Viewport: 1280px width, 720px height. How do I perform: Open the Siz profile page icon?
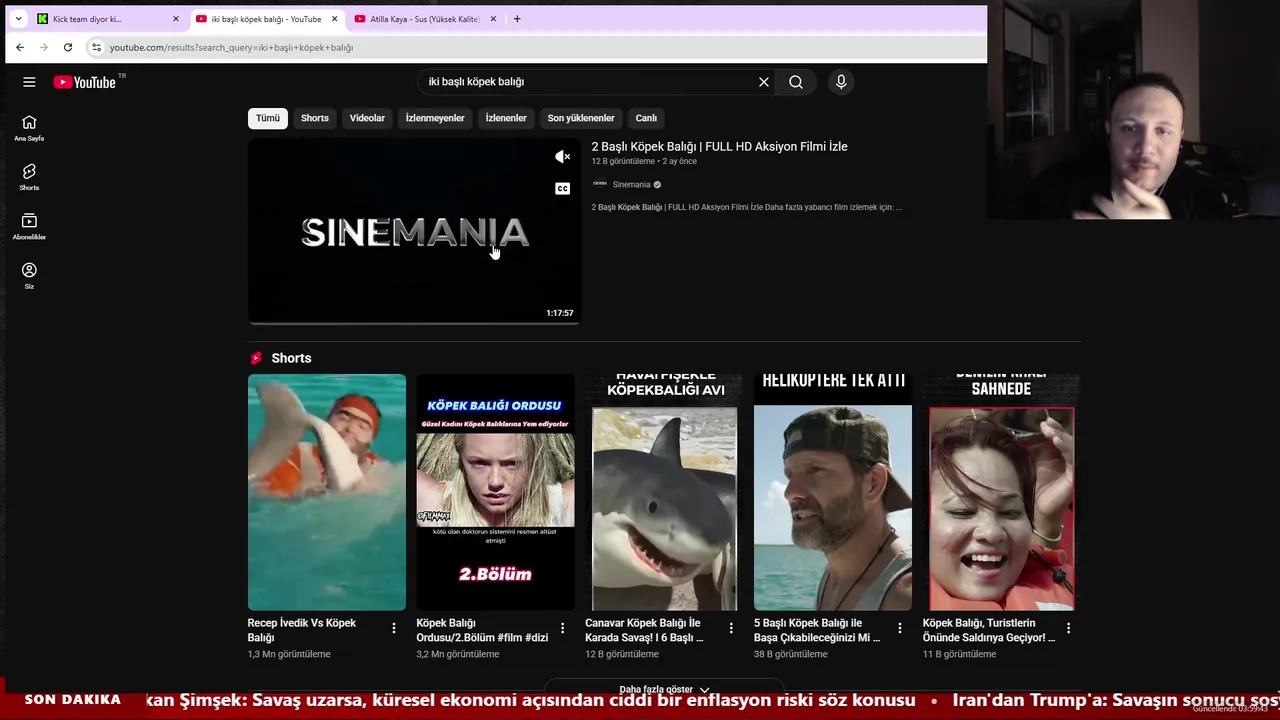pos(29,276)
